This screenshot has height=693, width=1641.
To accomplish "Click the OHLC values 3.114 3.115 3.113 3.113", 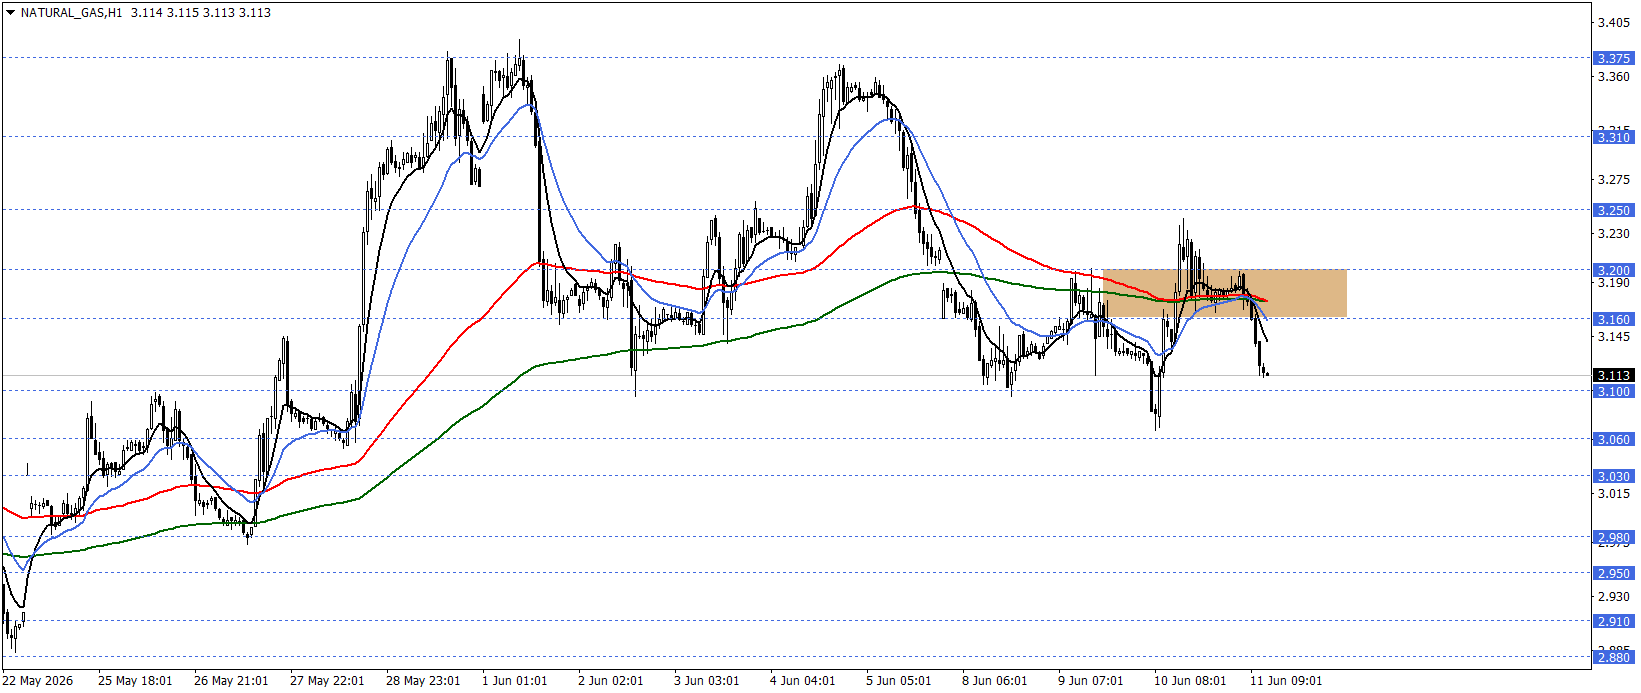I will coord(201,13).
